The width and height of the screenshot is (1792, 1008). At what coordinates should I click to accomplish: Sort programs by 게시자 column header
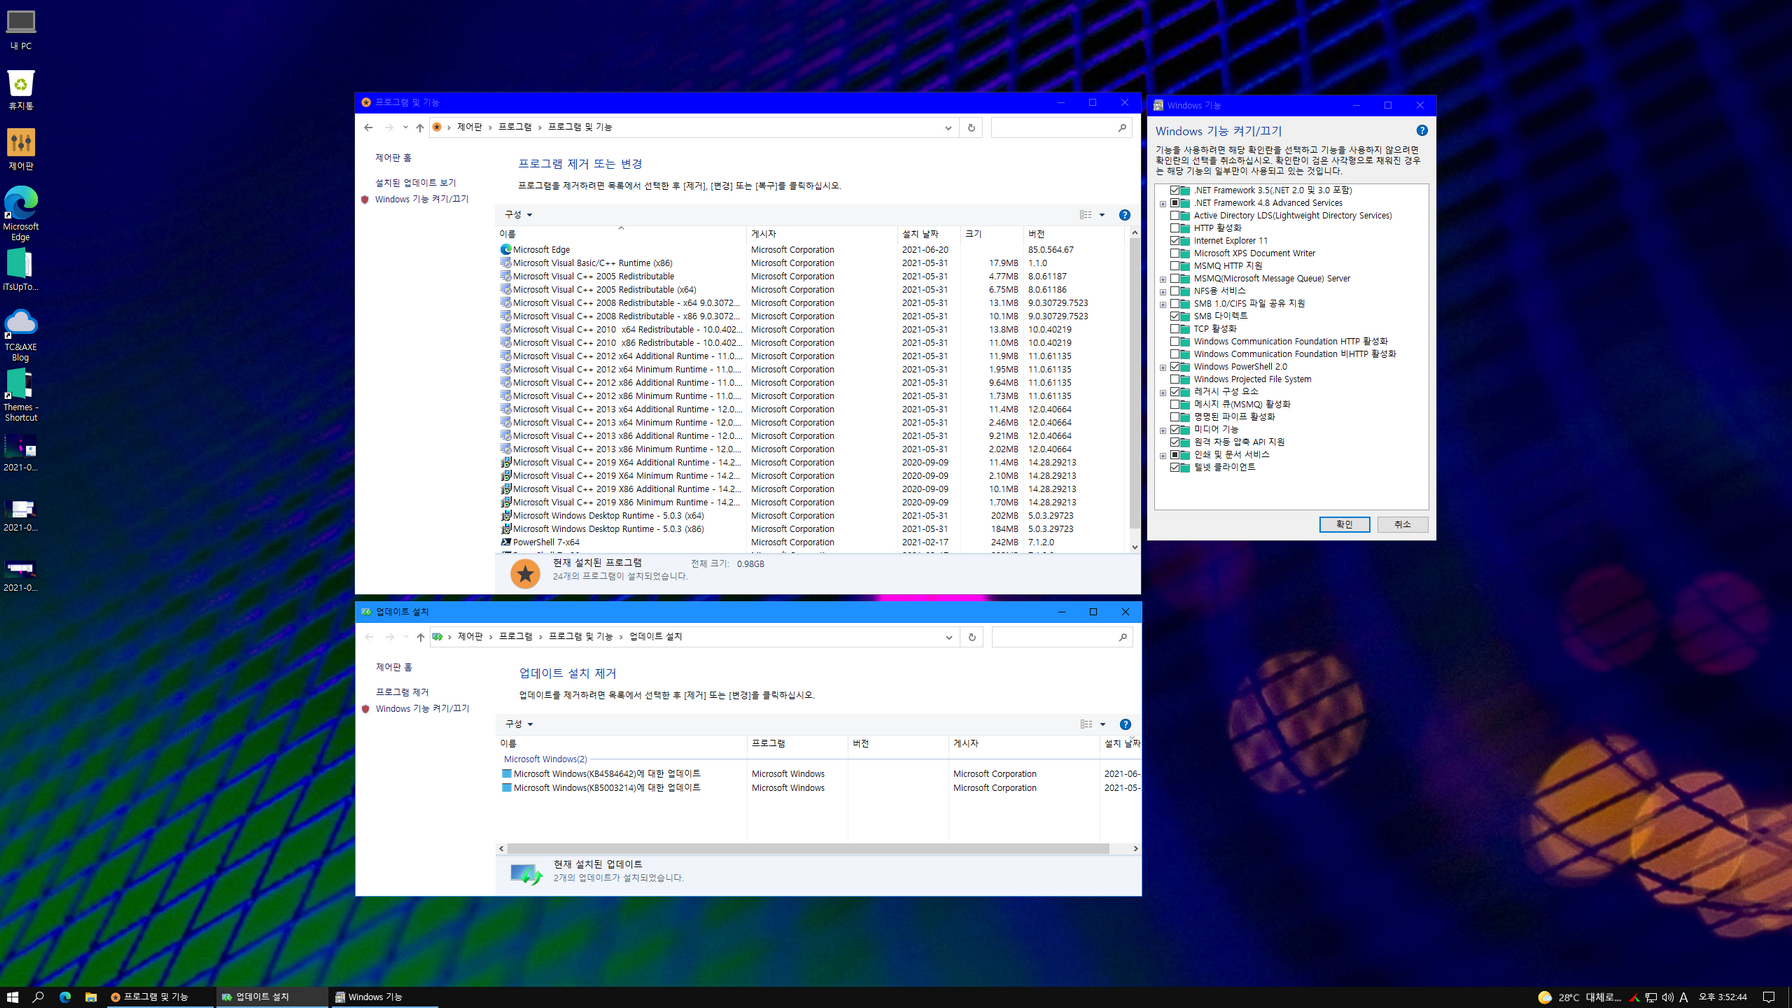tap(822, 234)
